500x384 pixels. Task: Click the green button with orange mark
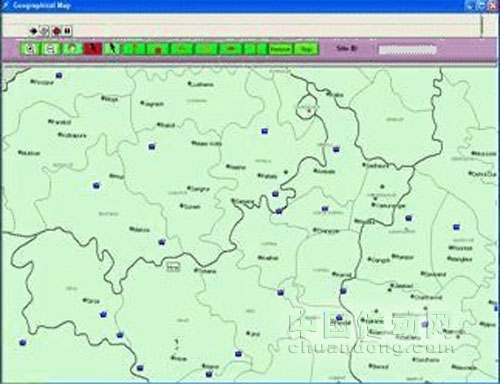pos(158,49)
